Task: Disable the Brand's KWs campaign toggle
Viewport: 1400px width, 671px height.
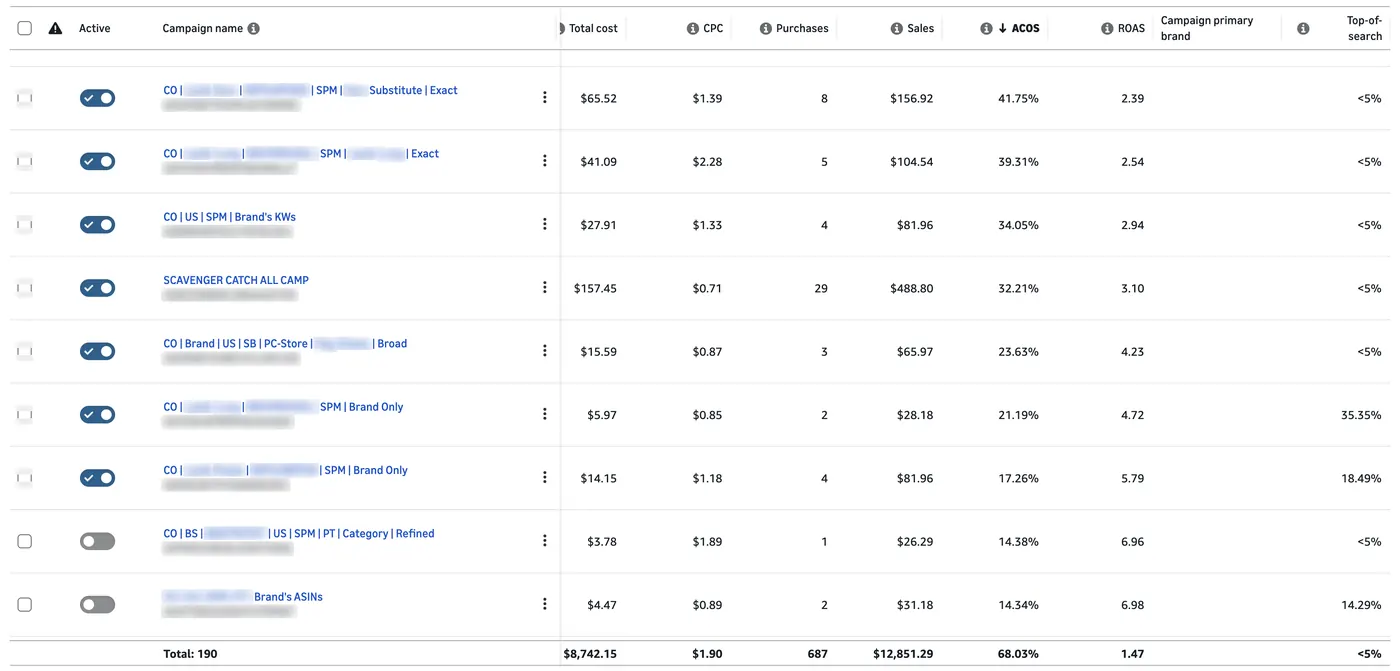Action: coord(97,224)
